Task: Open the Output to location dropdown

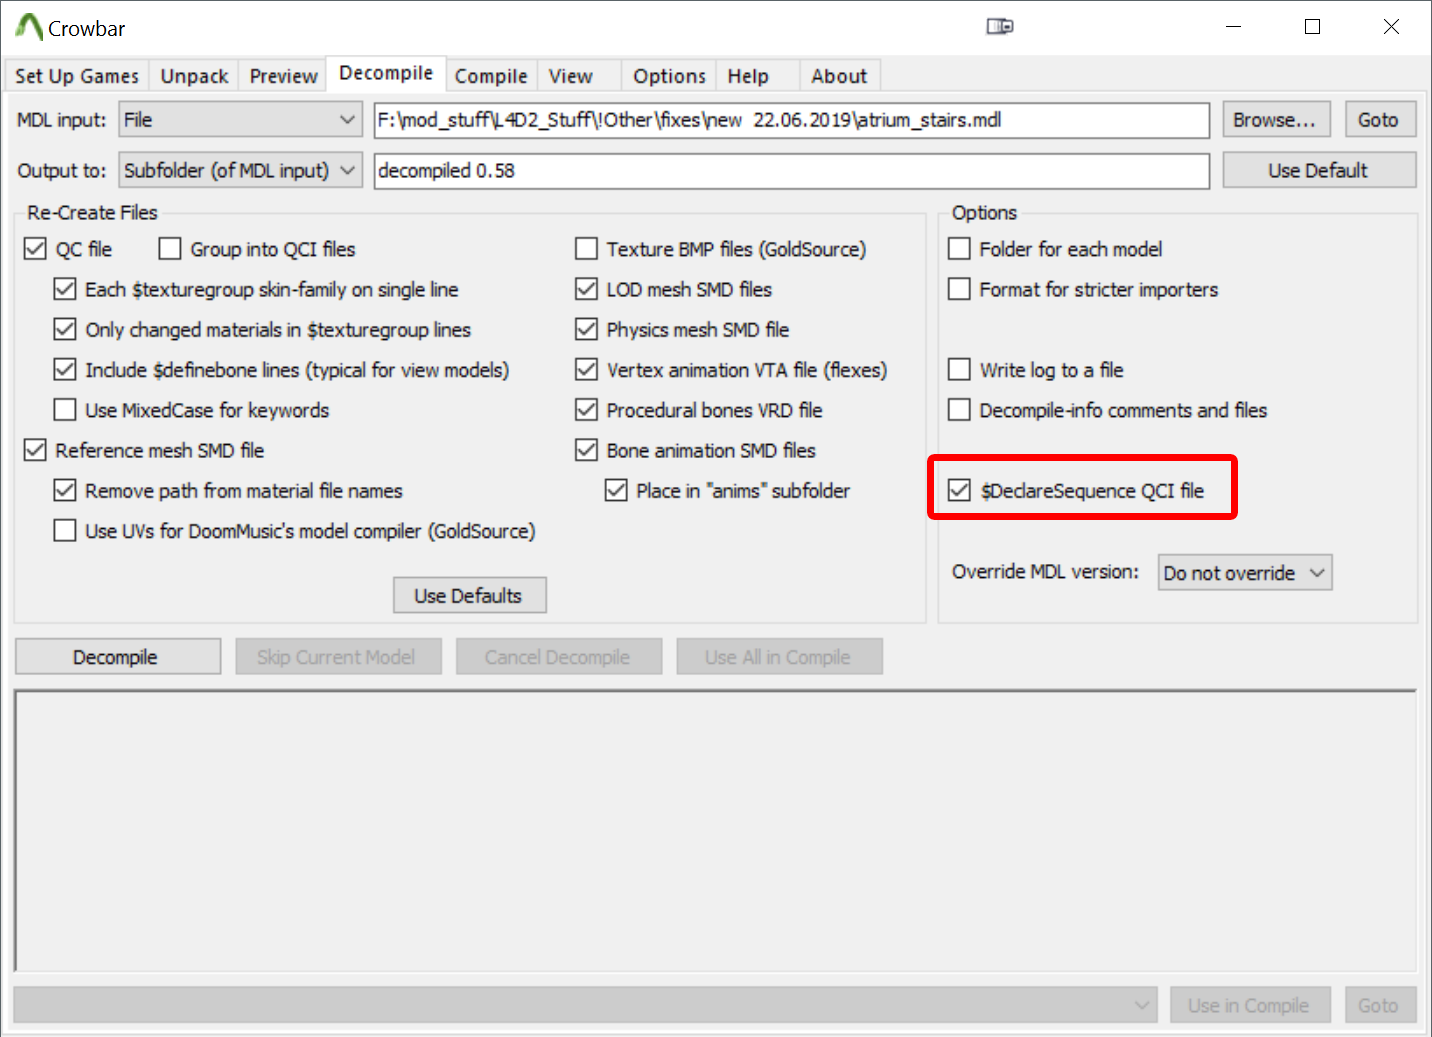Action: coord(240,170)
